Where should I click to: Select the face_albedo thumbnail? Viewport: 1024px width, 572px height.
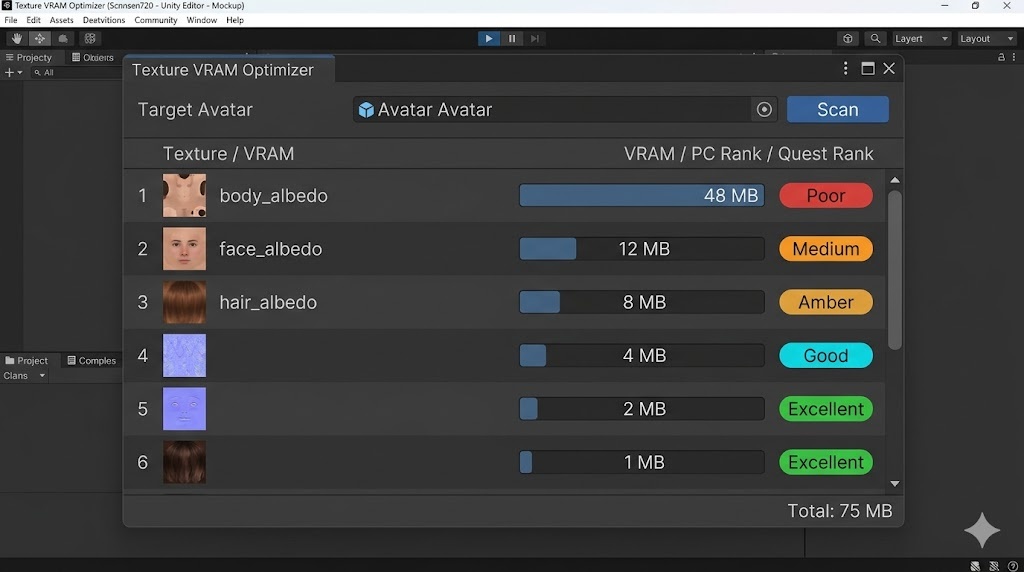tap(184, 249)
